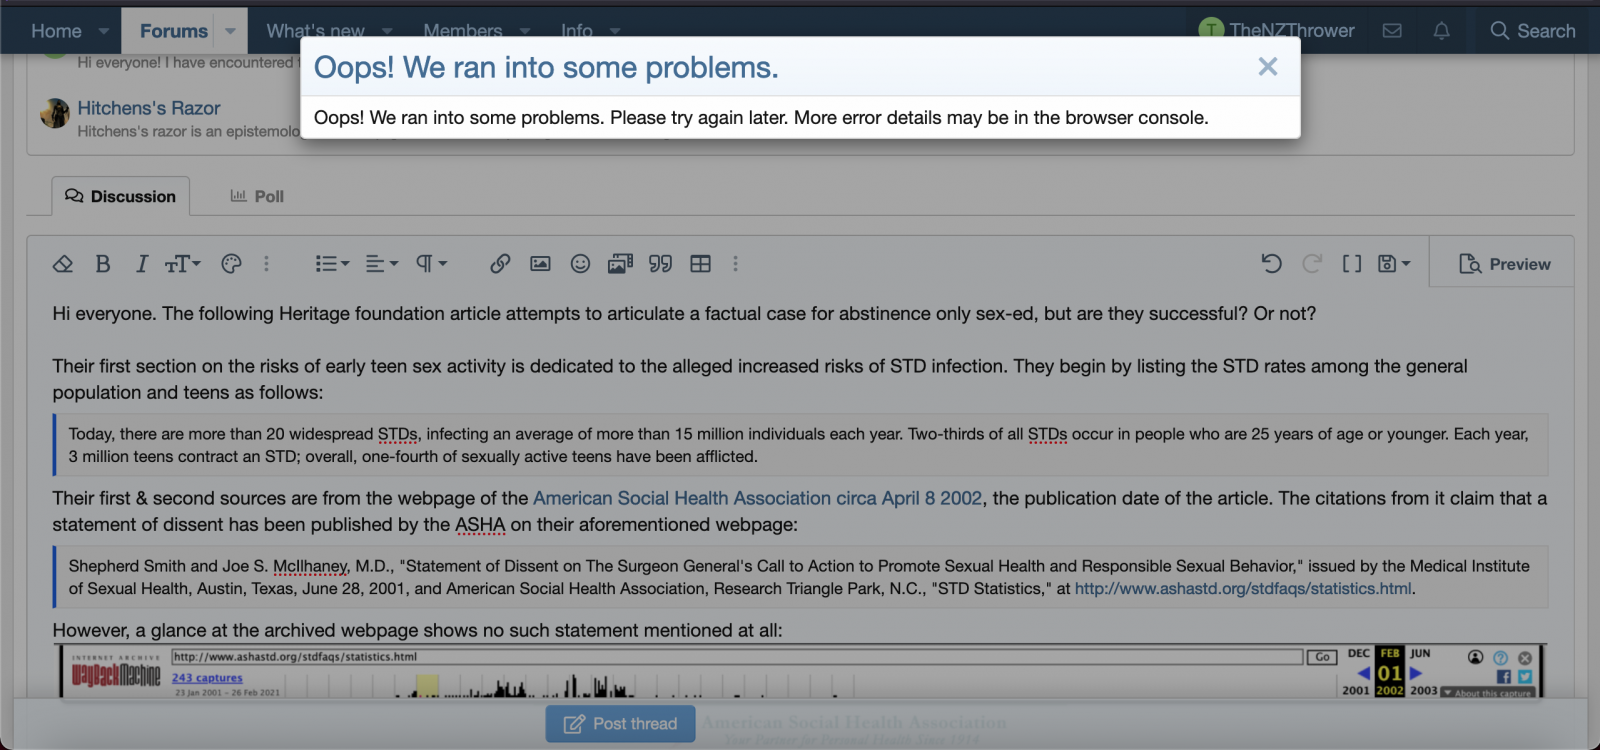Image resolution: width=1600 pixels, height=750 pixels.
Task: Toggle italic formatting in the editor
Action: pos(142,264)
